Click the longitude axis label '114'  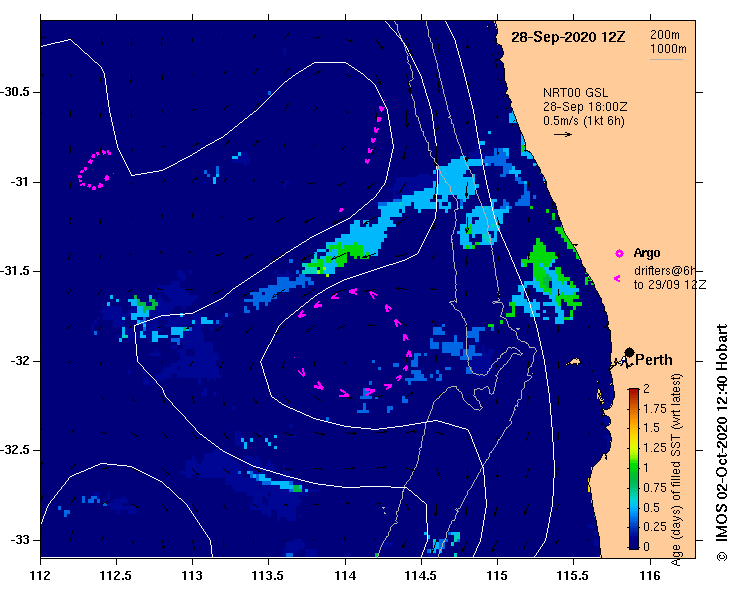point(345,576)
